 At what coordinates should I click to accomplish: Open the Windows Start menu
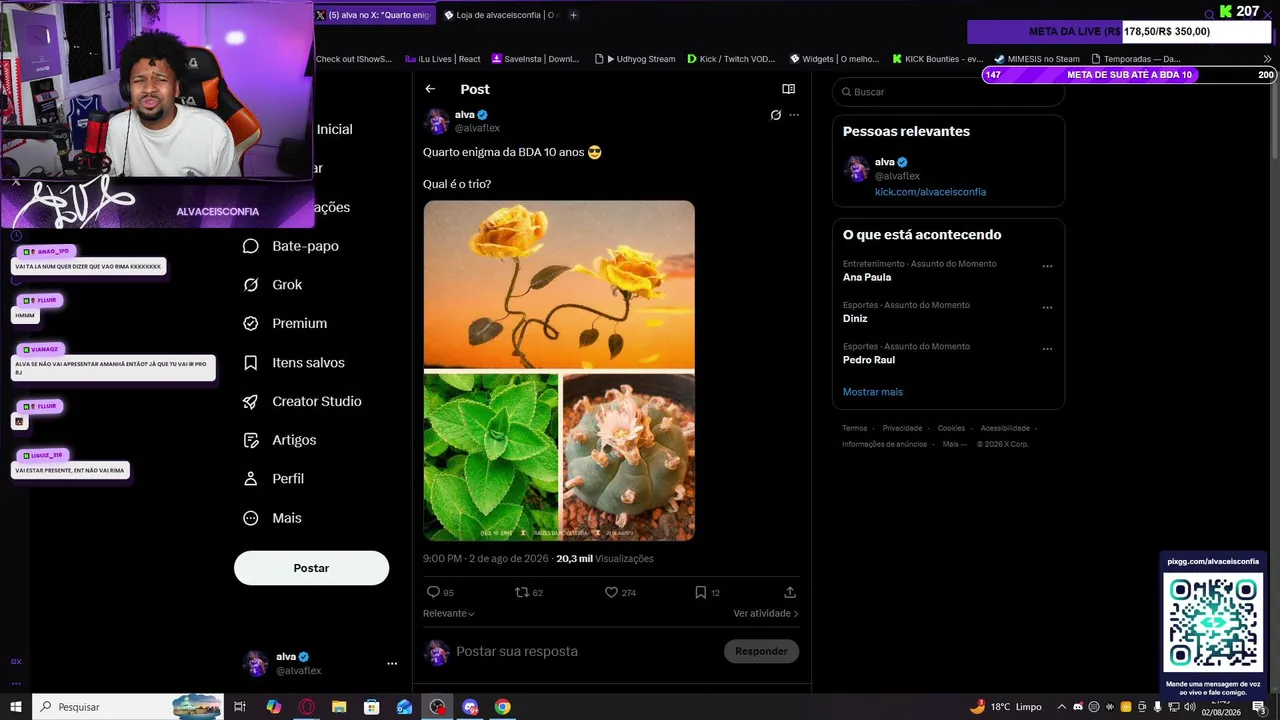(16, 707)
